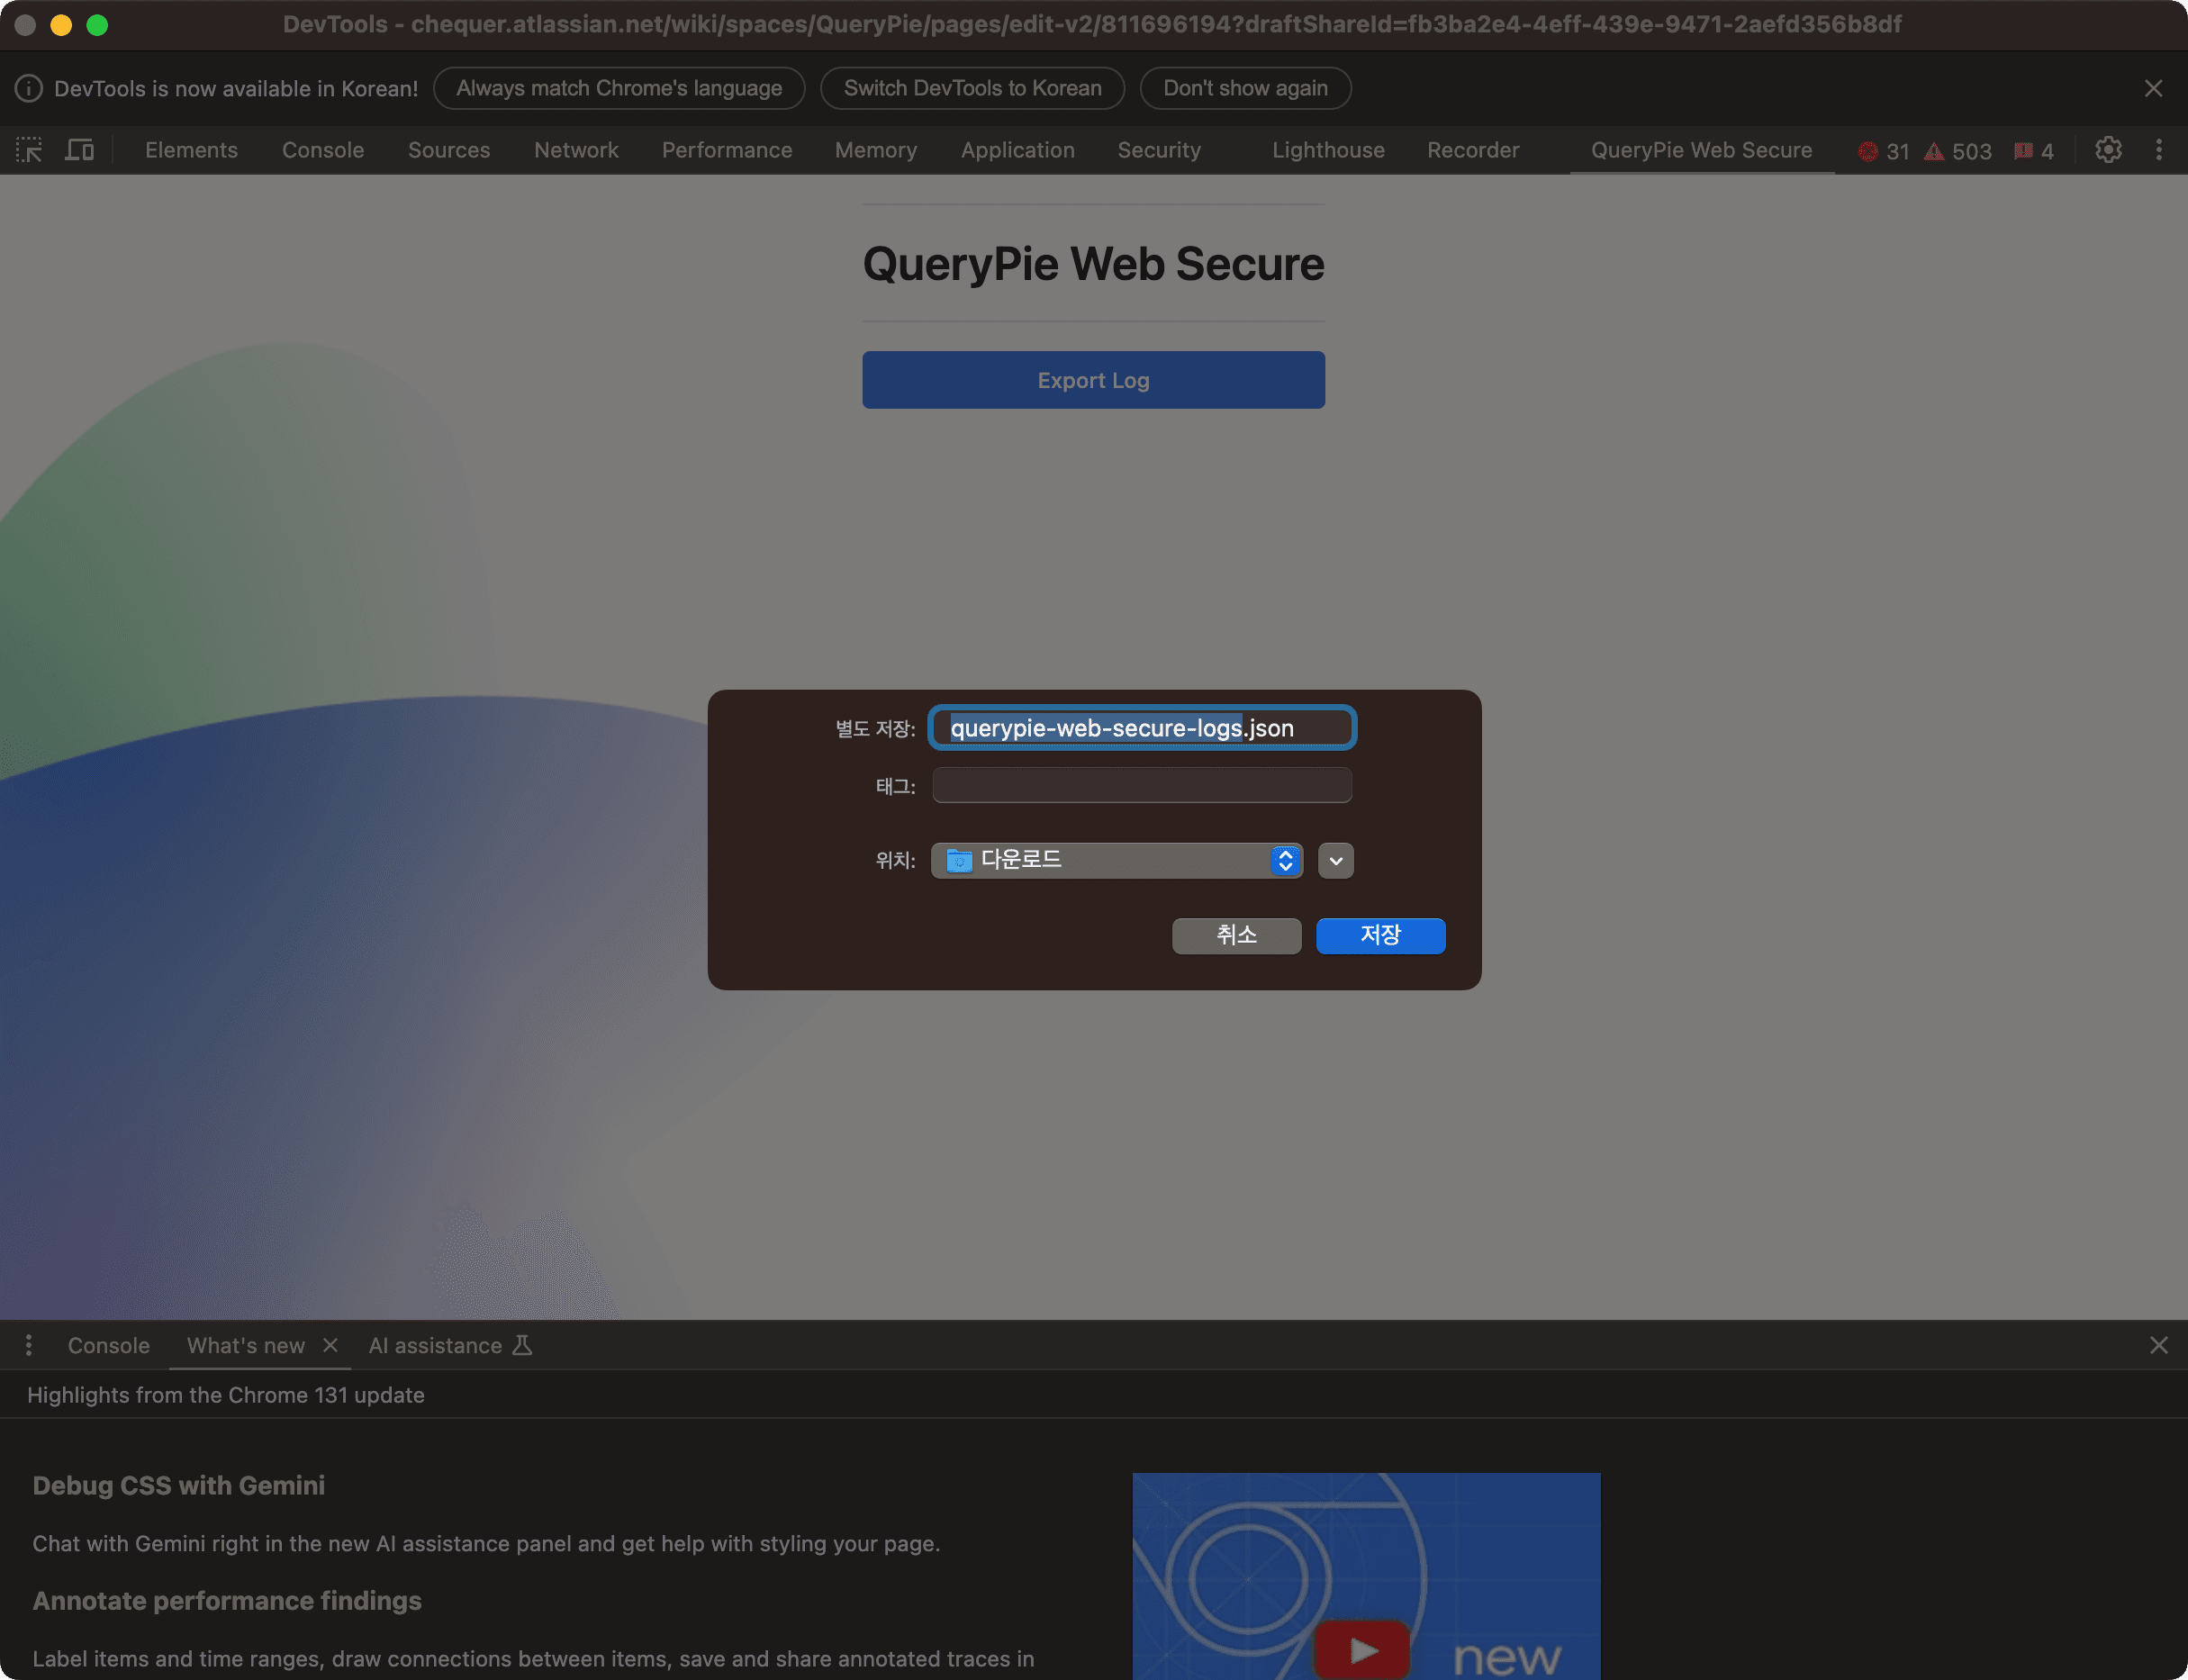The height and width of the screenshot is (1680, 2188).
Task: Open the 4 issues indicator
Action: [2033, 151]
